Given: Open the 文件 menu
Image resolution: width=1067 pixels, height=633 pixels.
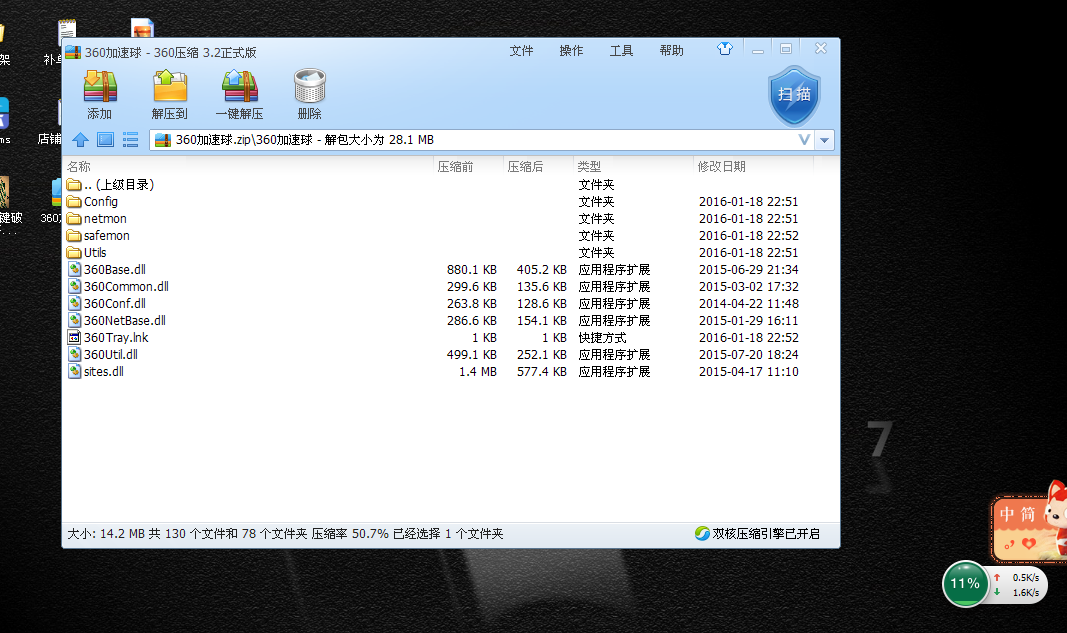Looking at the screenshot, I should point(521,51).
